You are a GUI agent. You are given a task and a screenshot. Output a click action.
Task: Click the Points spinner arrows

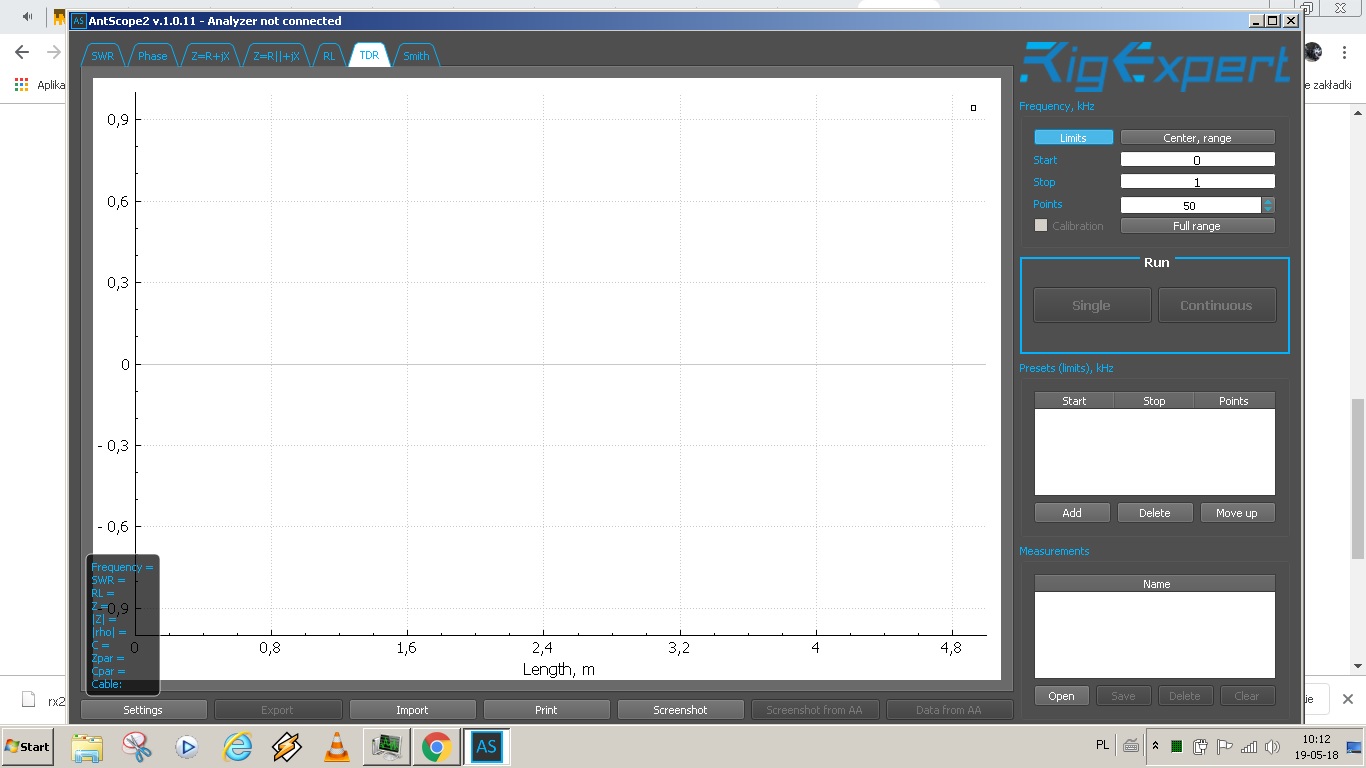point(1268,205)
